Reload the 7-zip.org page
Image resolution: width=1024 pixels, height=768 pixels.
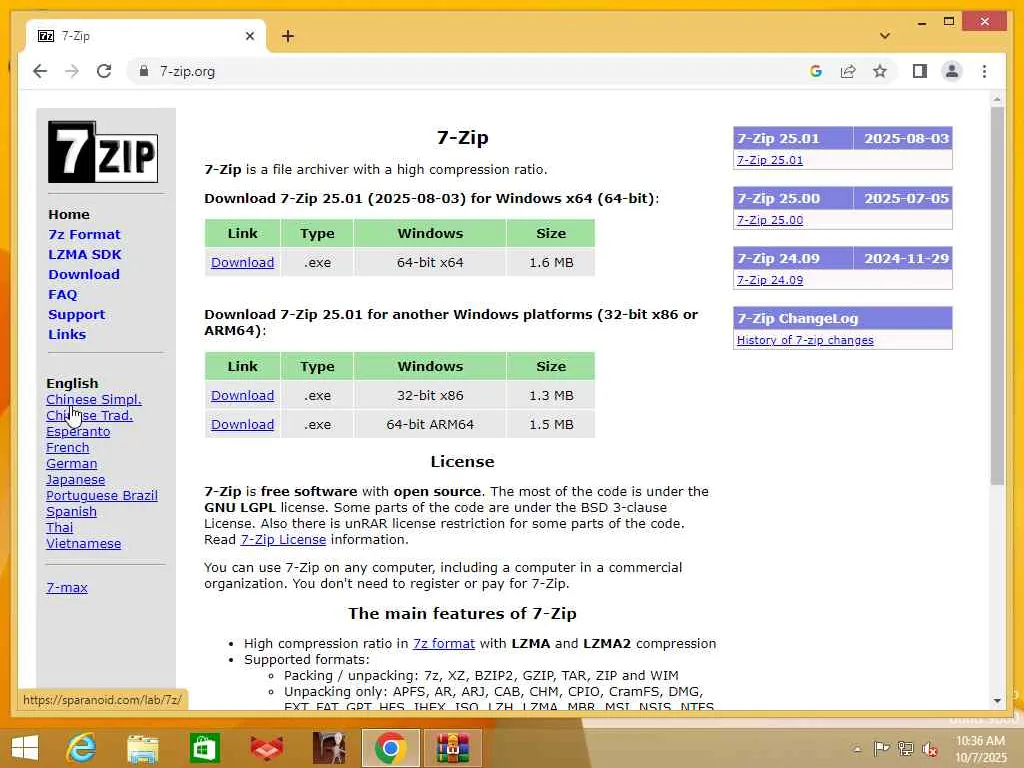click(104, 71)
